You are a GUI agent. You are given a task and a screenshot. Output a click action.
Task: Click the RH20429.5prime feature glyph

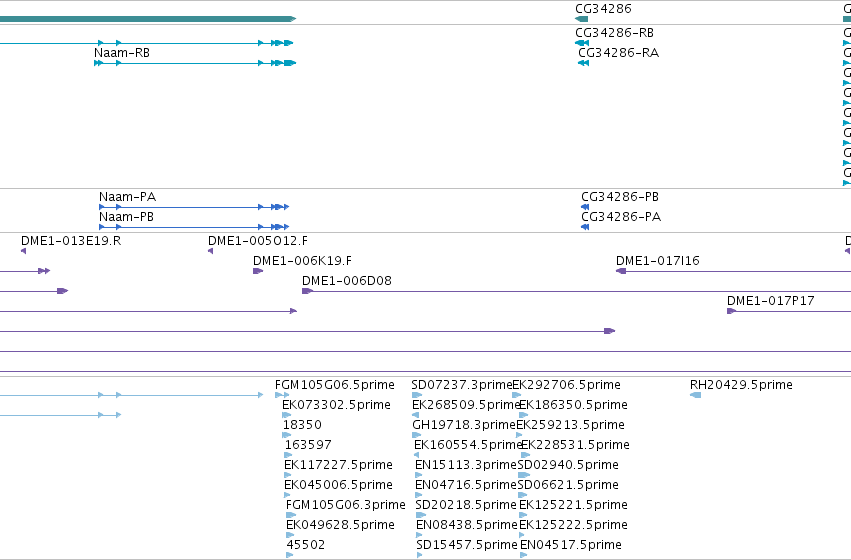coord(695,395)
